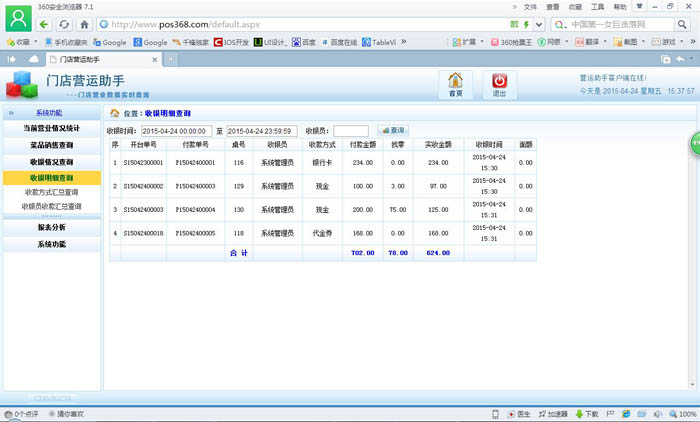Click the start time date field

176,131
